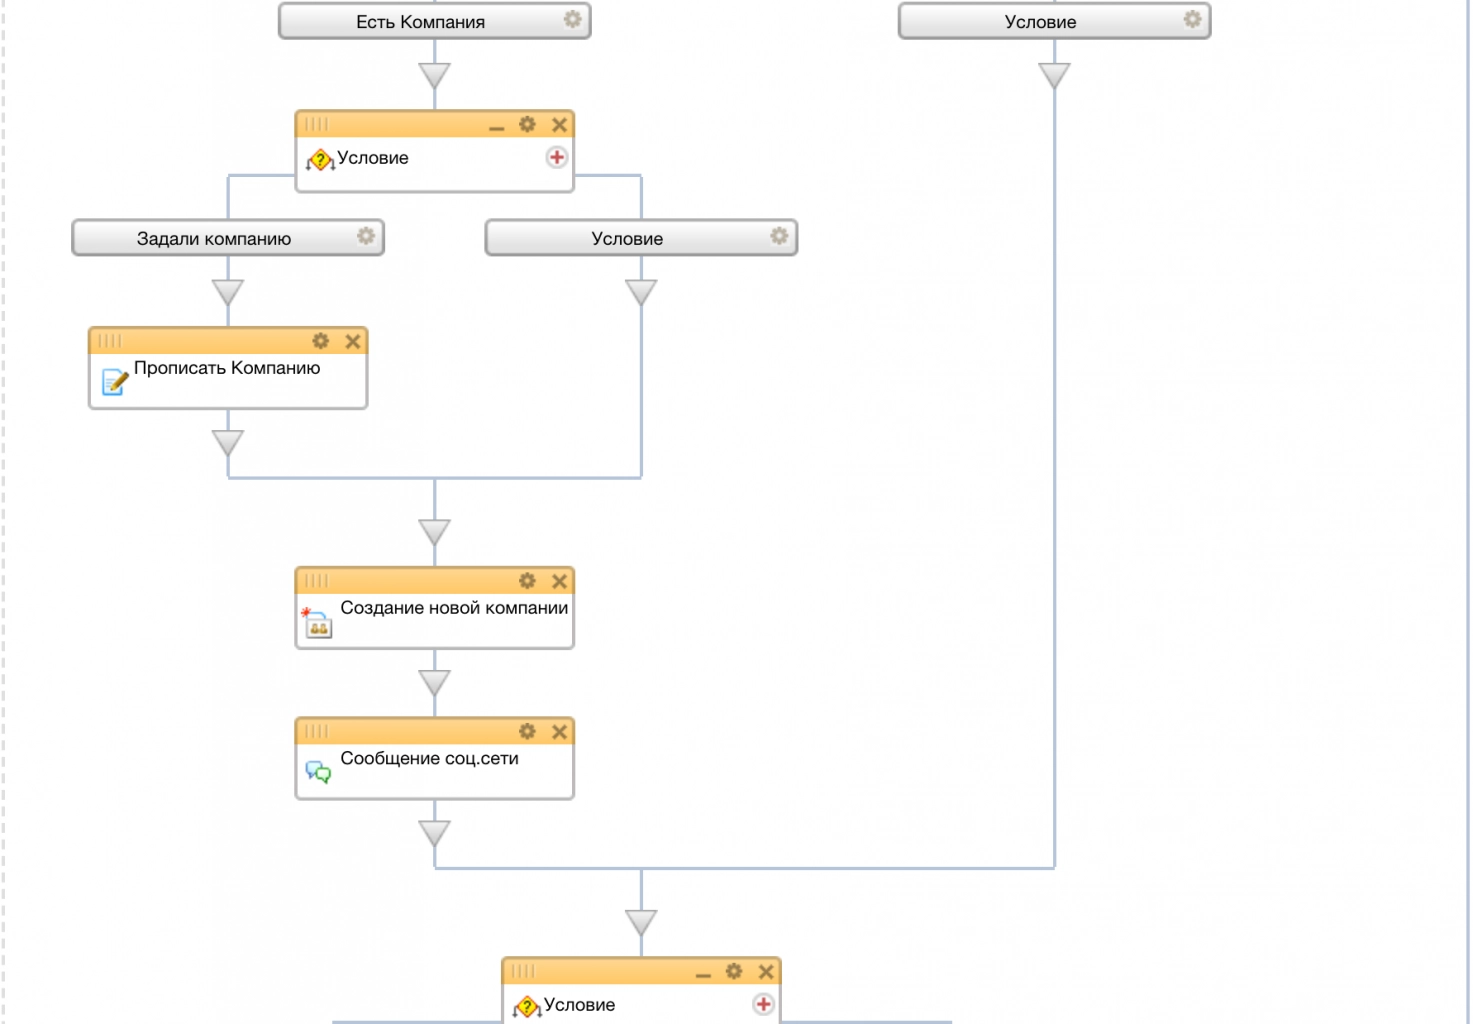Delete the Сообщение соц.сети block
Viewport: 1473px width, 1024px height.
pos(560,731)
